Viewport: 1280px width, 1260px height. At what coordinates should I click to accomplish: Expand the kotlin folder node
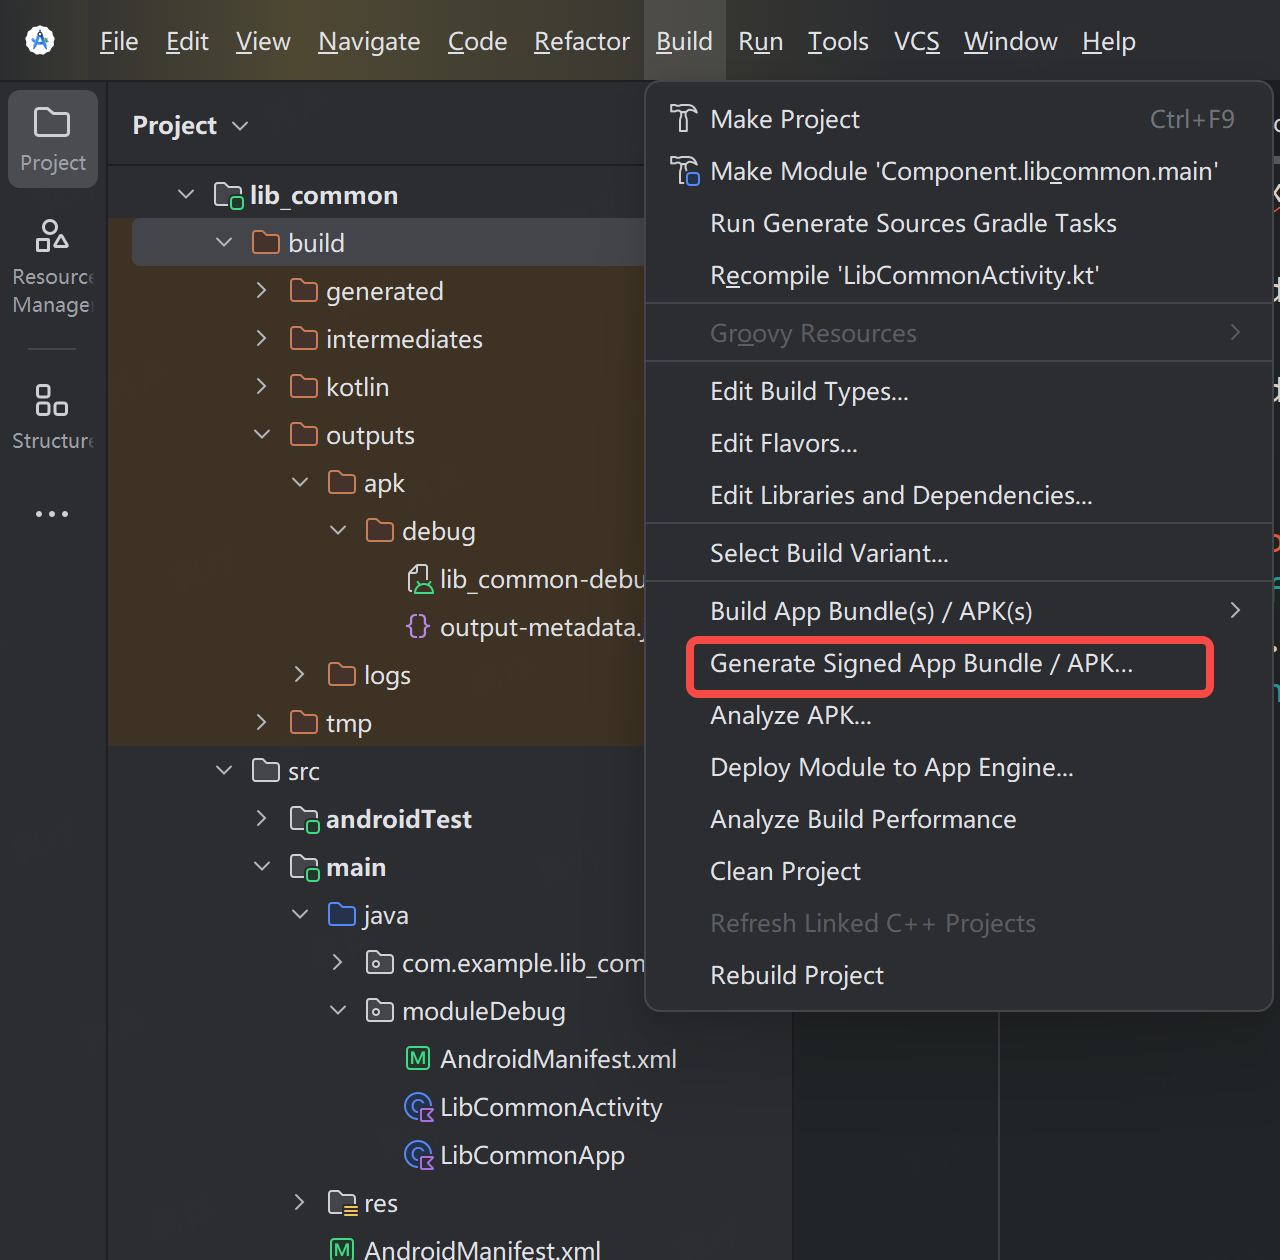pyautogui.click(x=262, y=386)
